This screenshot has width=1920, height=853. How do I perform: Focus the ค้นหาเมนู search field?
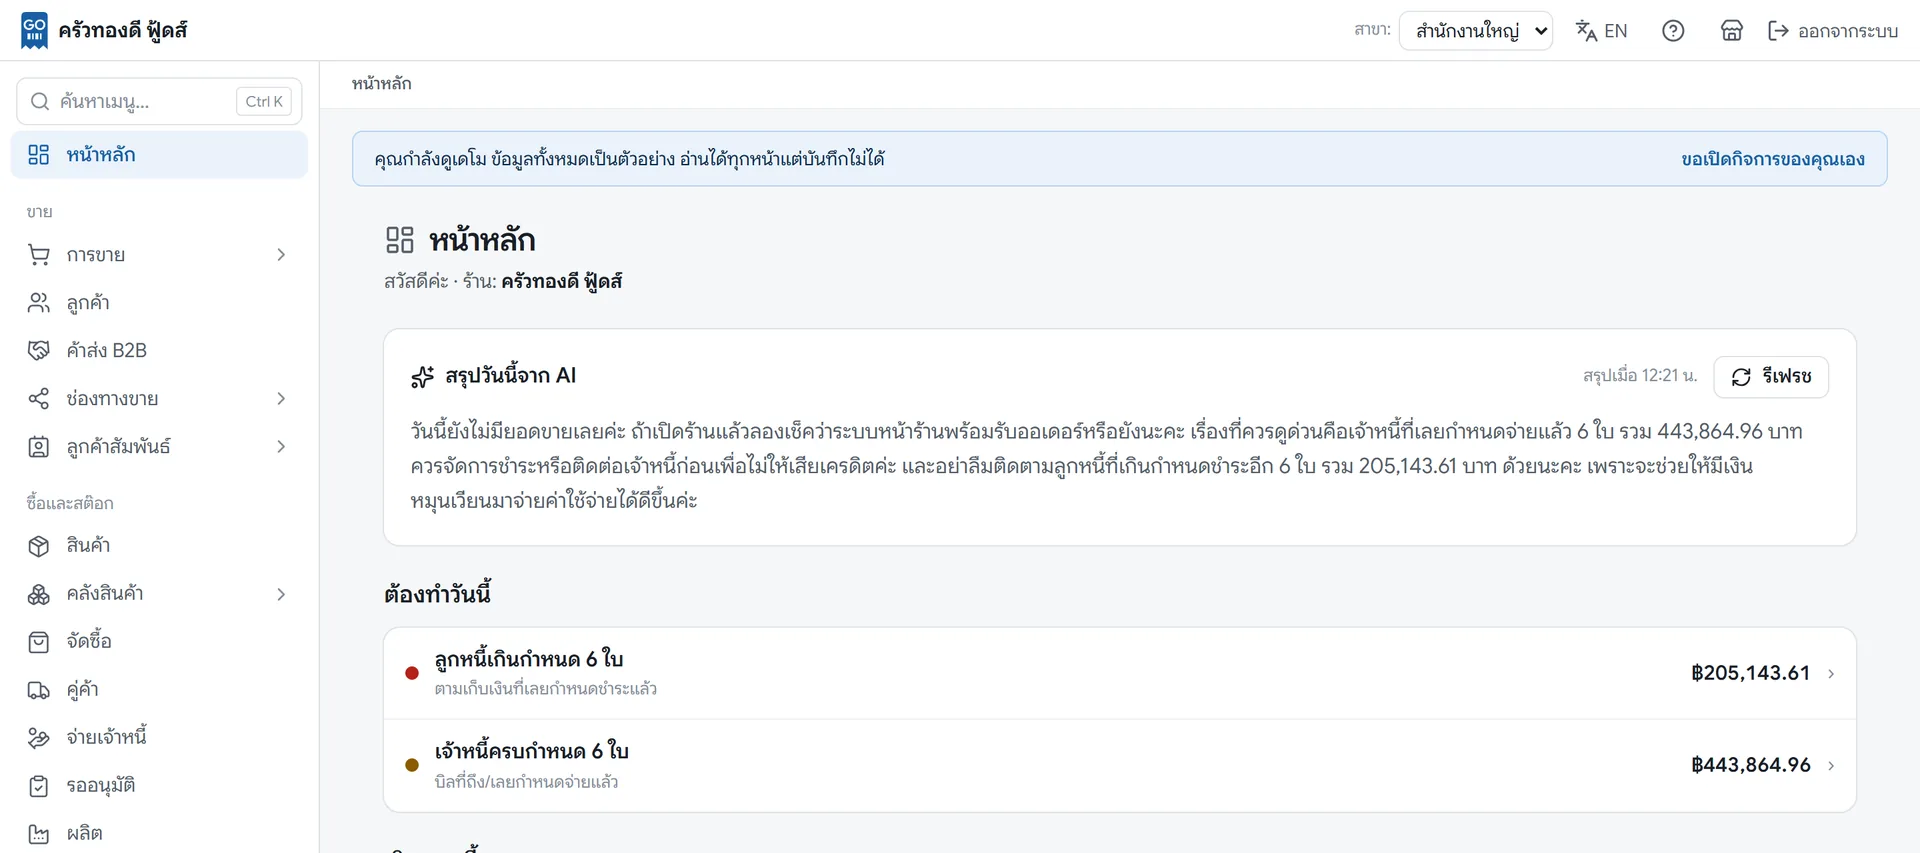tap(159, 101)
